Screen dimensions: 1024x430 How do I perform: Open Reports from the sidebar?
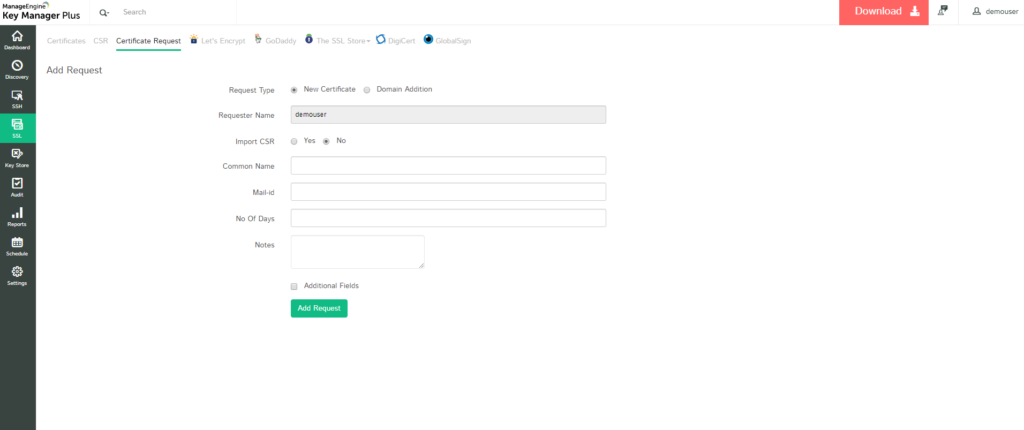[x=17, y=216]
